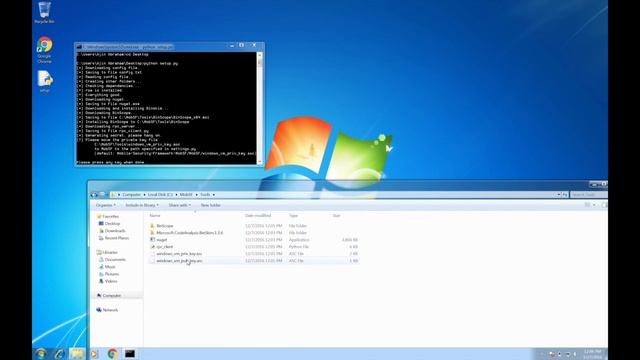Select the BinScope folder icon
Screen dimensions: 640x360
(152, 226)
